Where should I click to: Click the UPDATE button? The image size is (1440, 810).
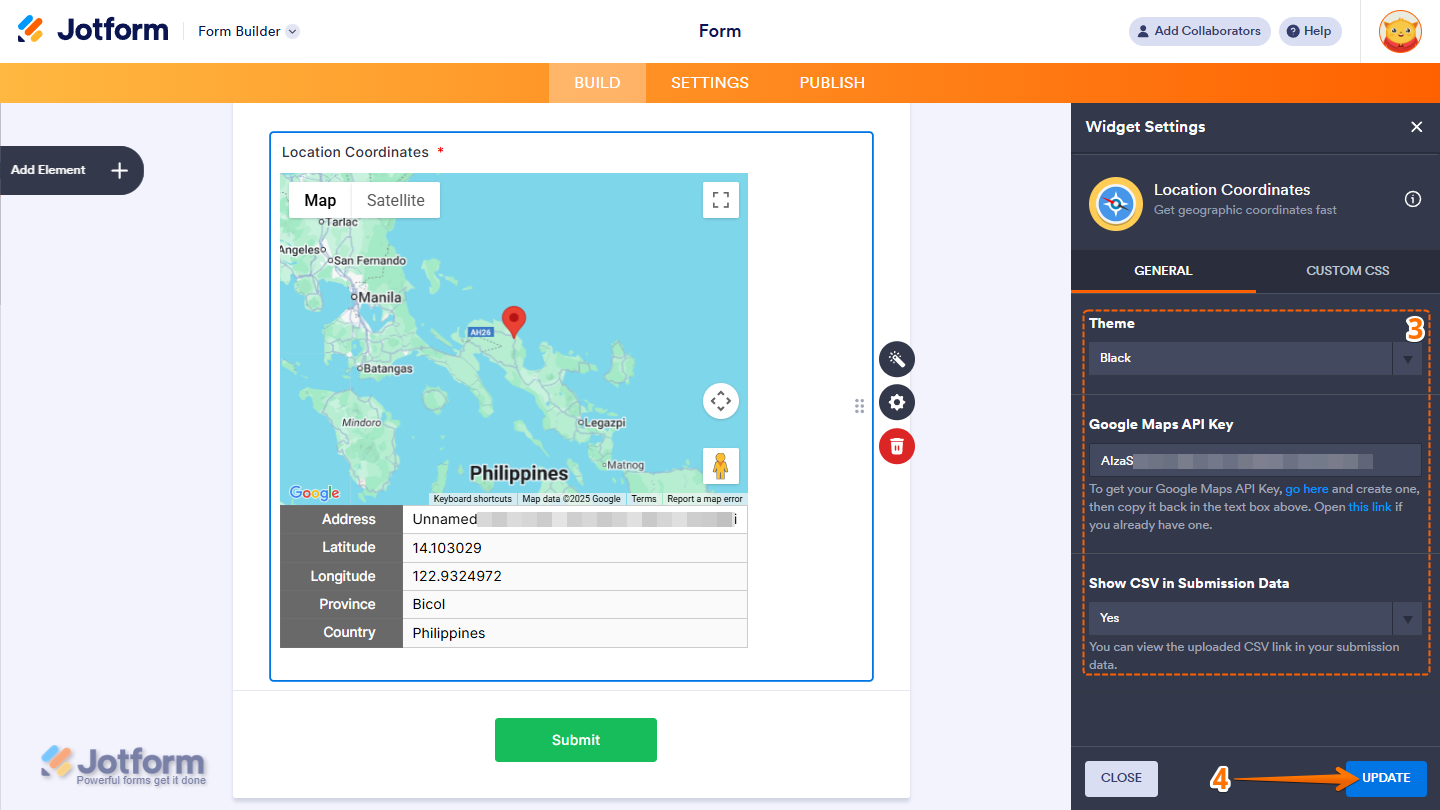coord(1385,778)
